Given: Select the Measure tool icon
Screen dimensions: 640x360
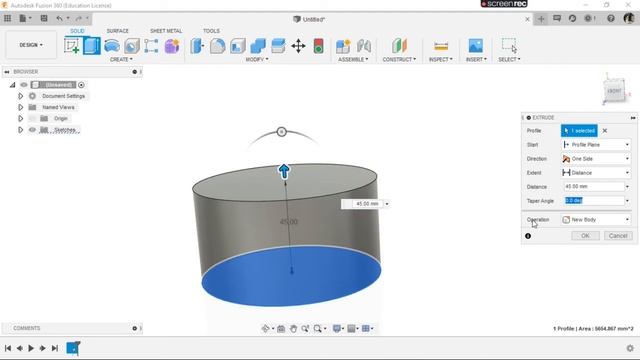Looking at the screenshot, I should (441, 46).
